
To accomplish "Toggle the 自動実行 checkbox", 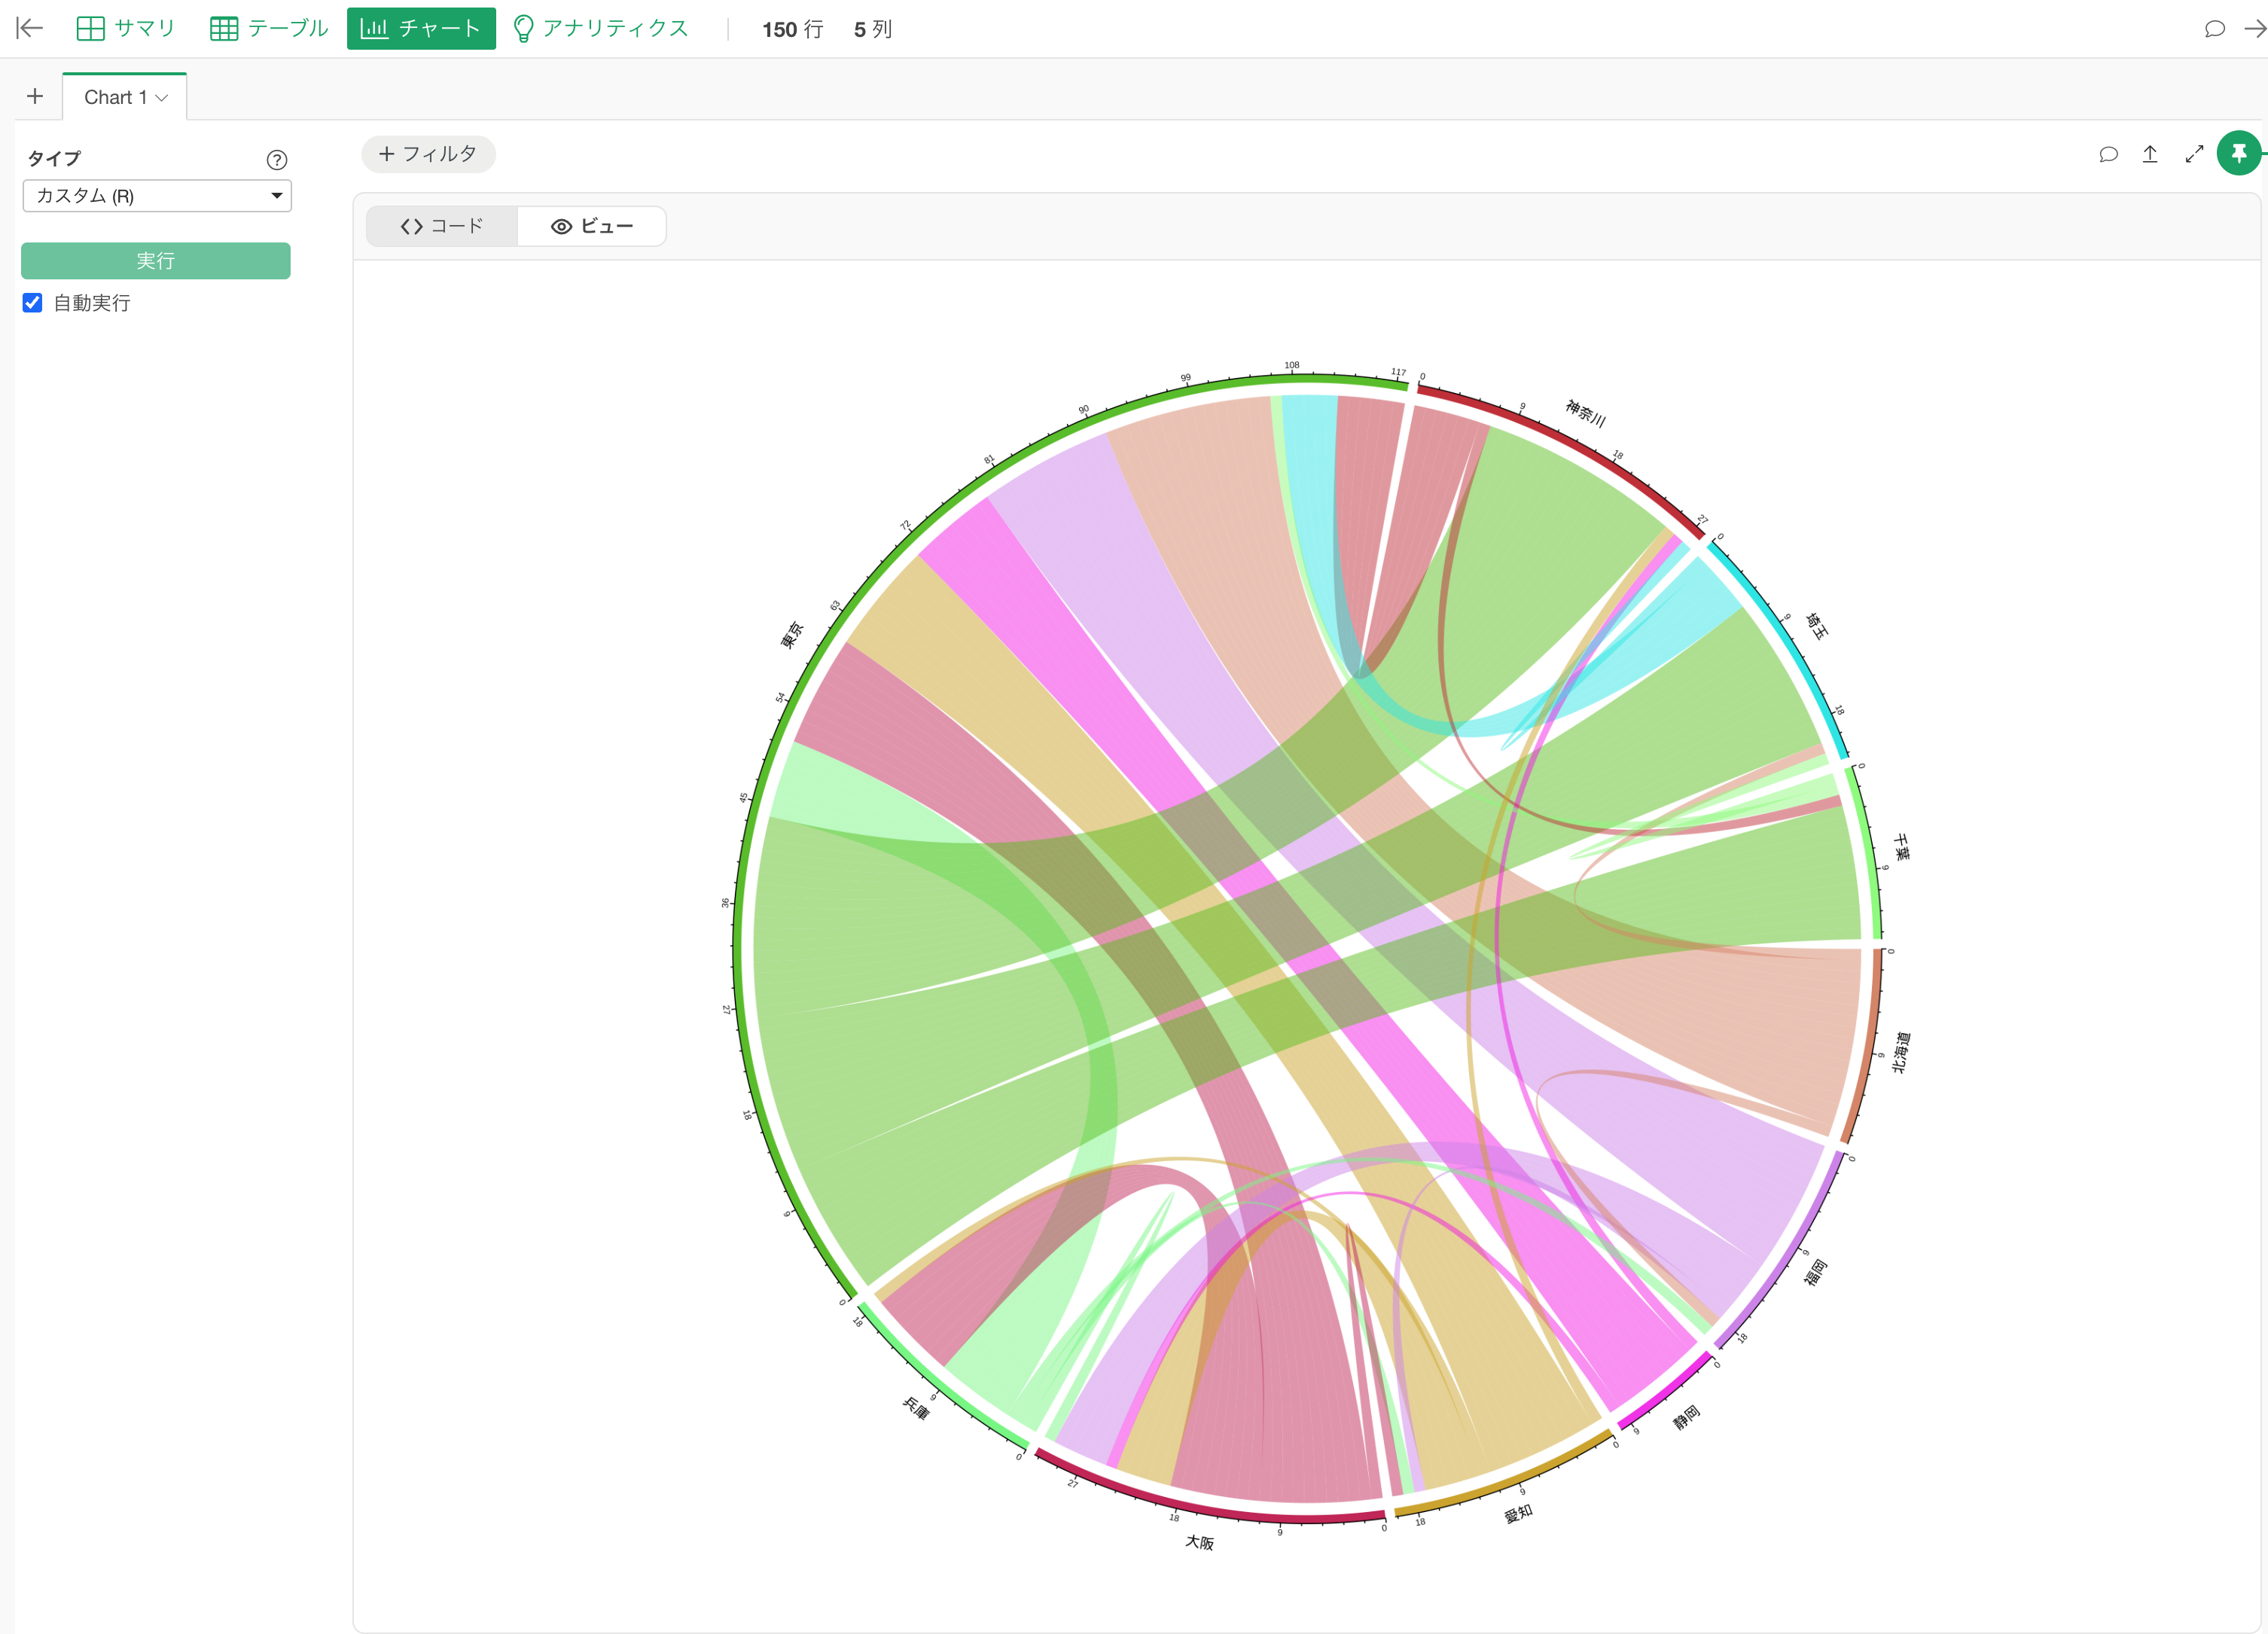I will tap(32, 303).
